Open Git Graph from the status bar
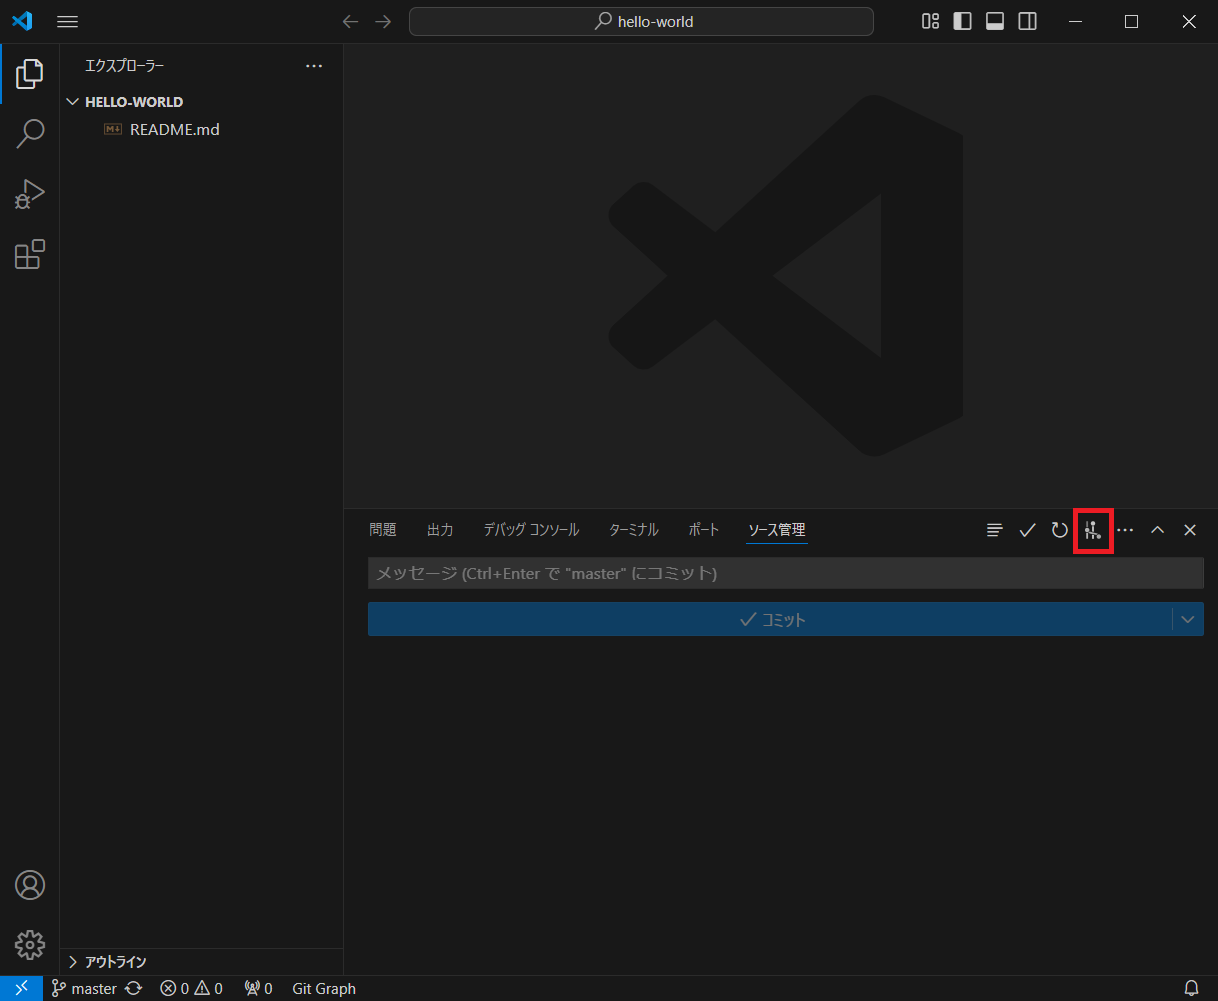This screenshot has height=1001, width=1218. tap(324, 988)
